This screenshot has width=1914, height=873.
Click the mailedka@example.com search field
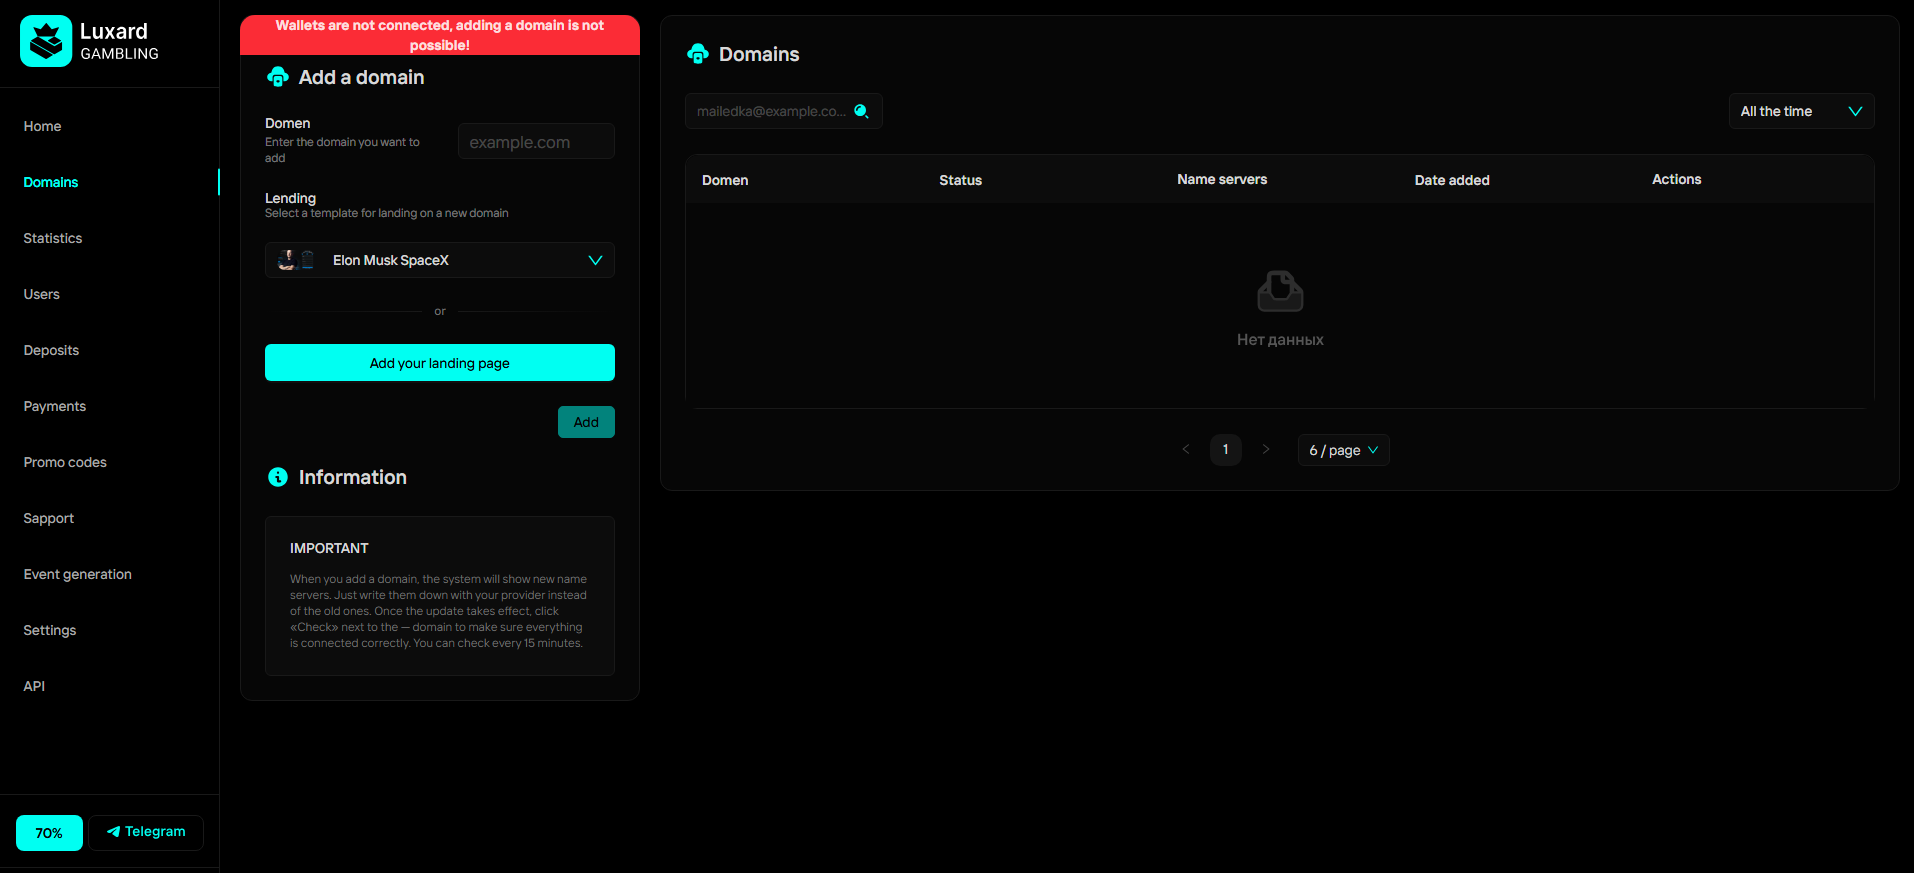[x=784, y=111]
